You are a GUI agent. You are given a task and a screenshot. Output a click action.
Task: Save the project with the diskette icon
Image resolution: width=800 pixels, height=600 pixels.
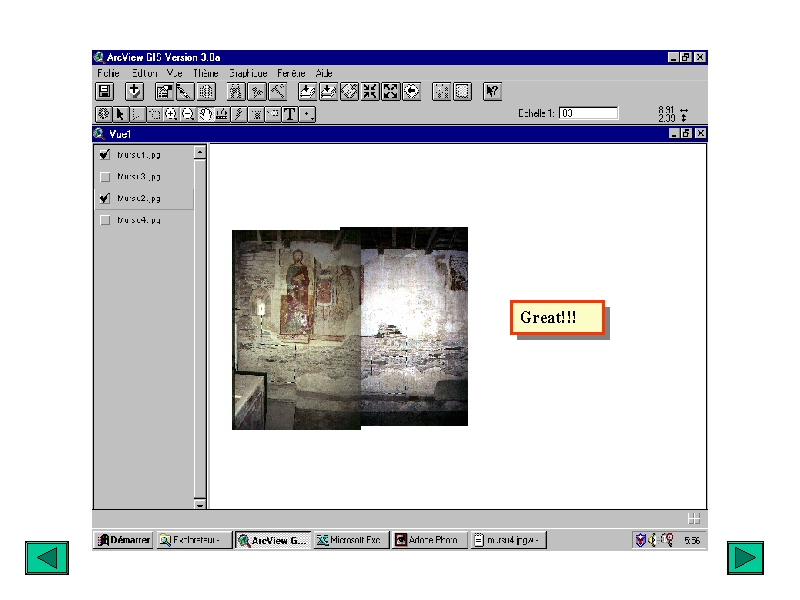tap(105, 91)
